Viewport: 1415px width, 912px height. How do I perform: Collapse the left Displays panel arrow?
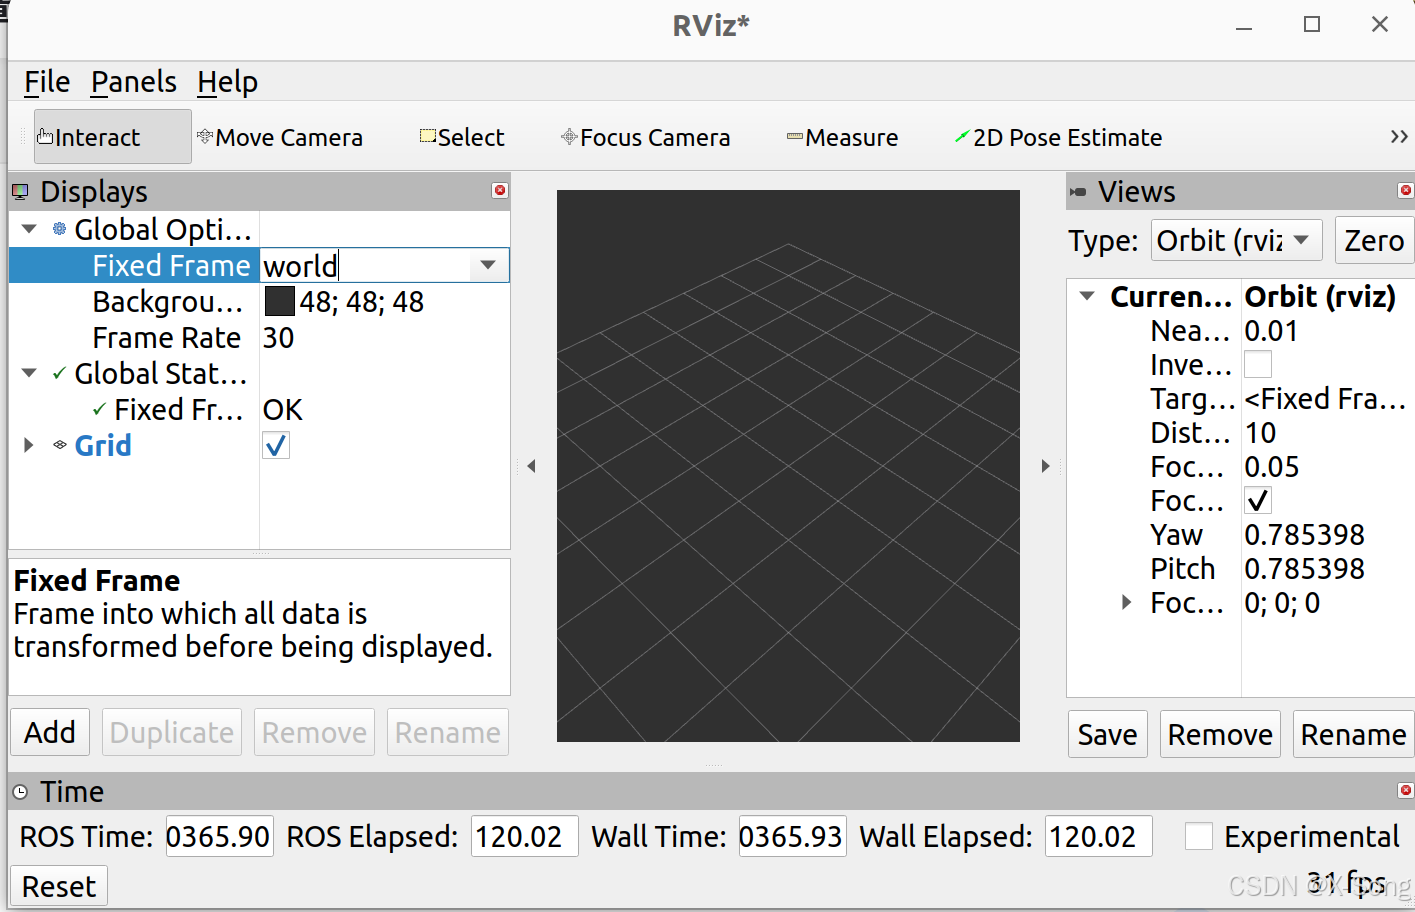point(531,466)
